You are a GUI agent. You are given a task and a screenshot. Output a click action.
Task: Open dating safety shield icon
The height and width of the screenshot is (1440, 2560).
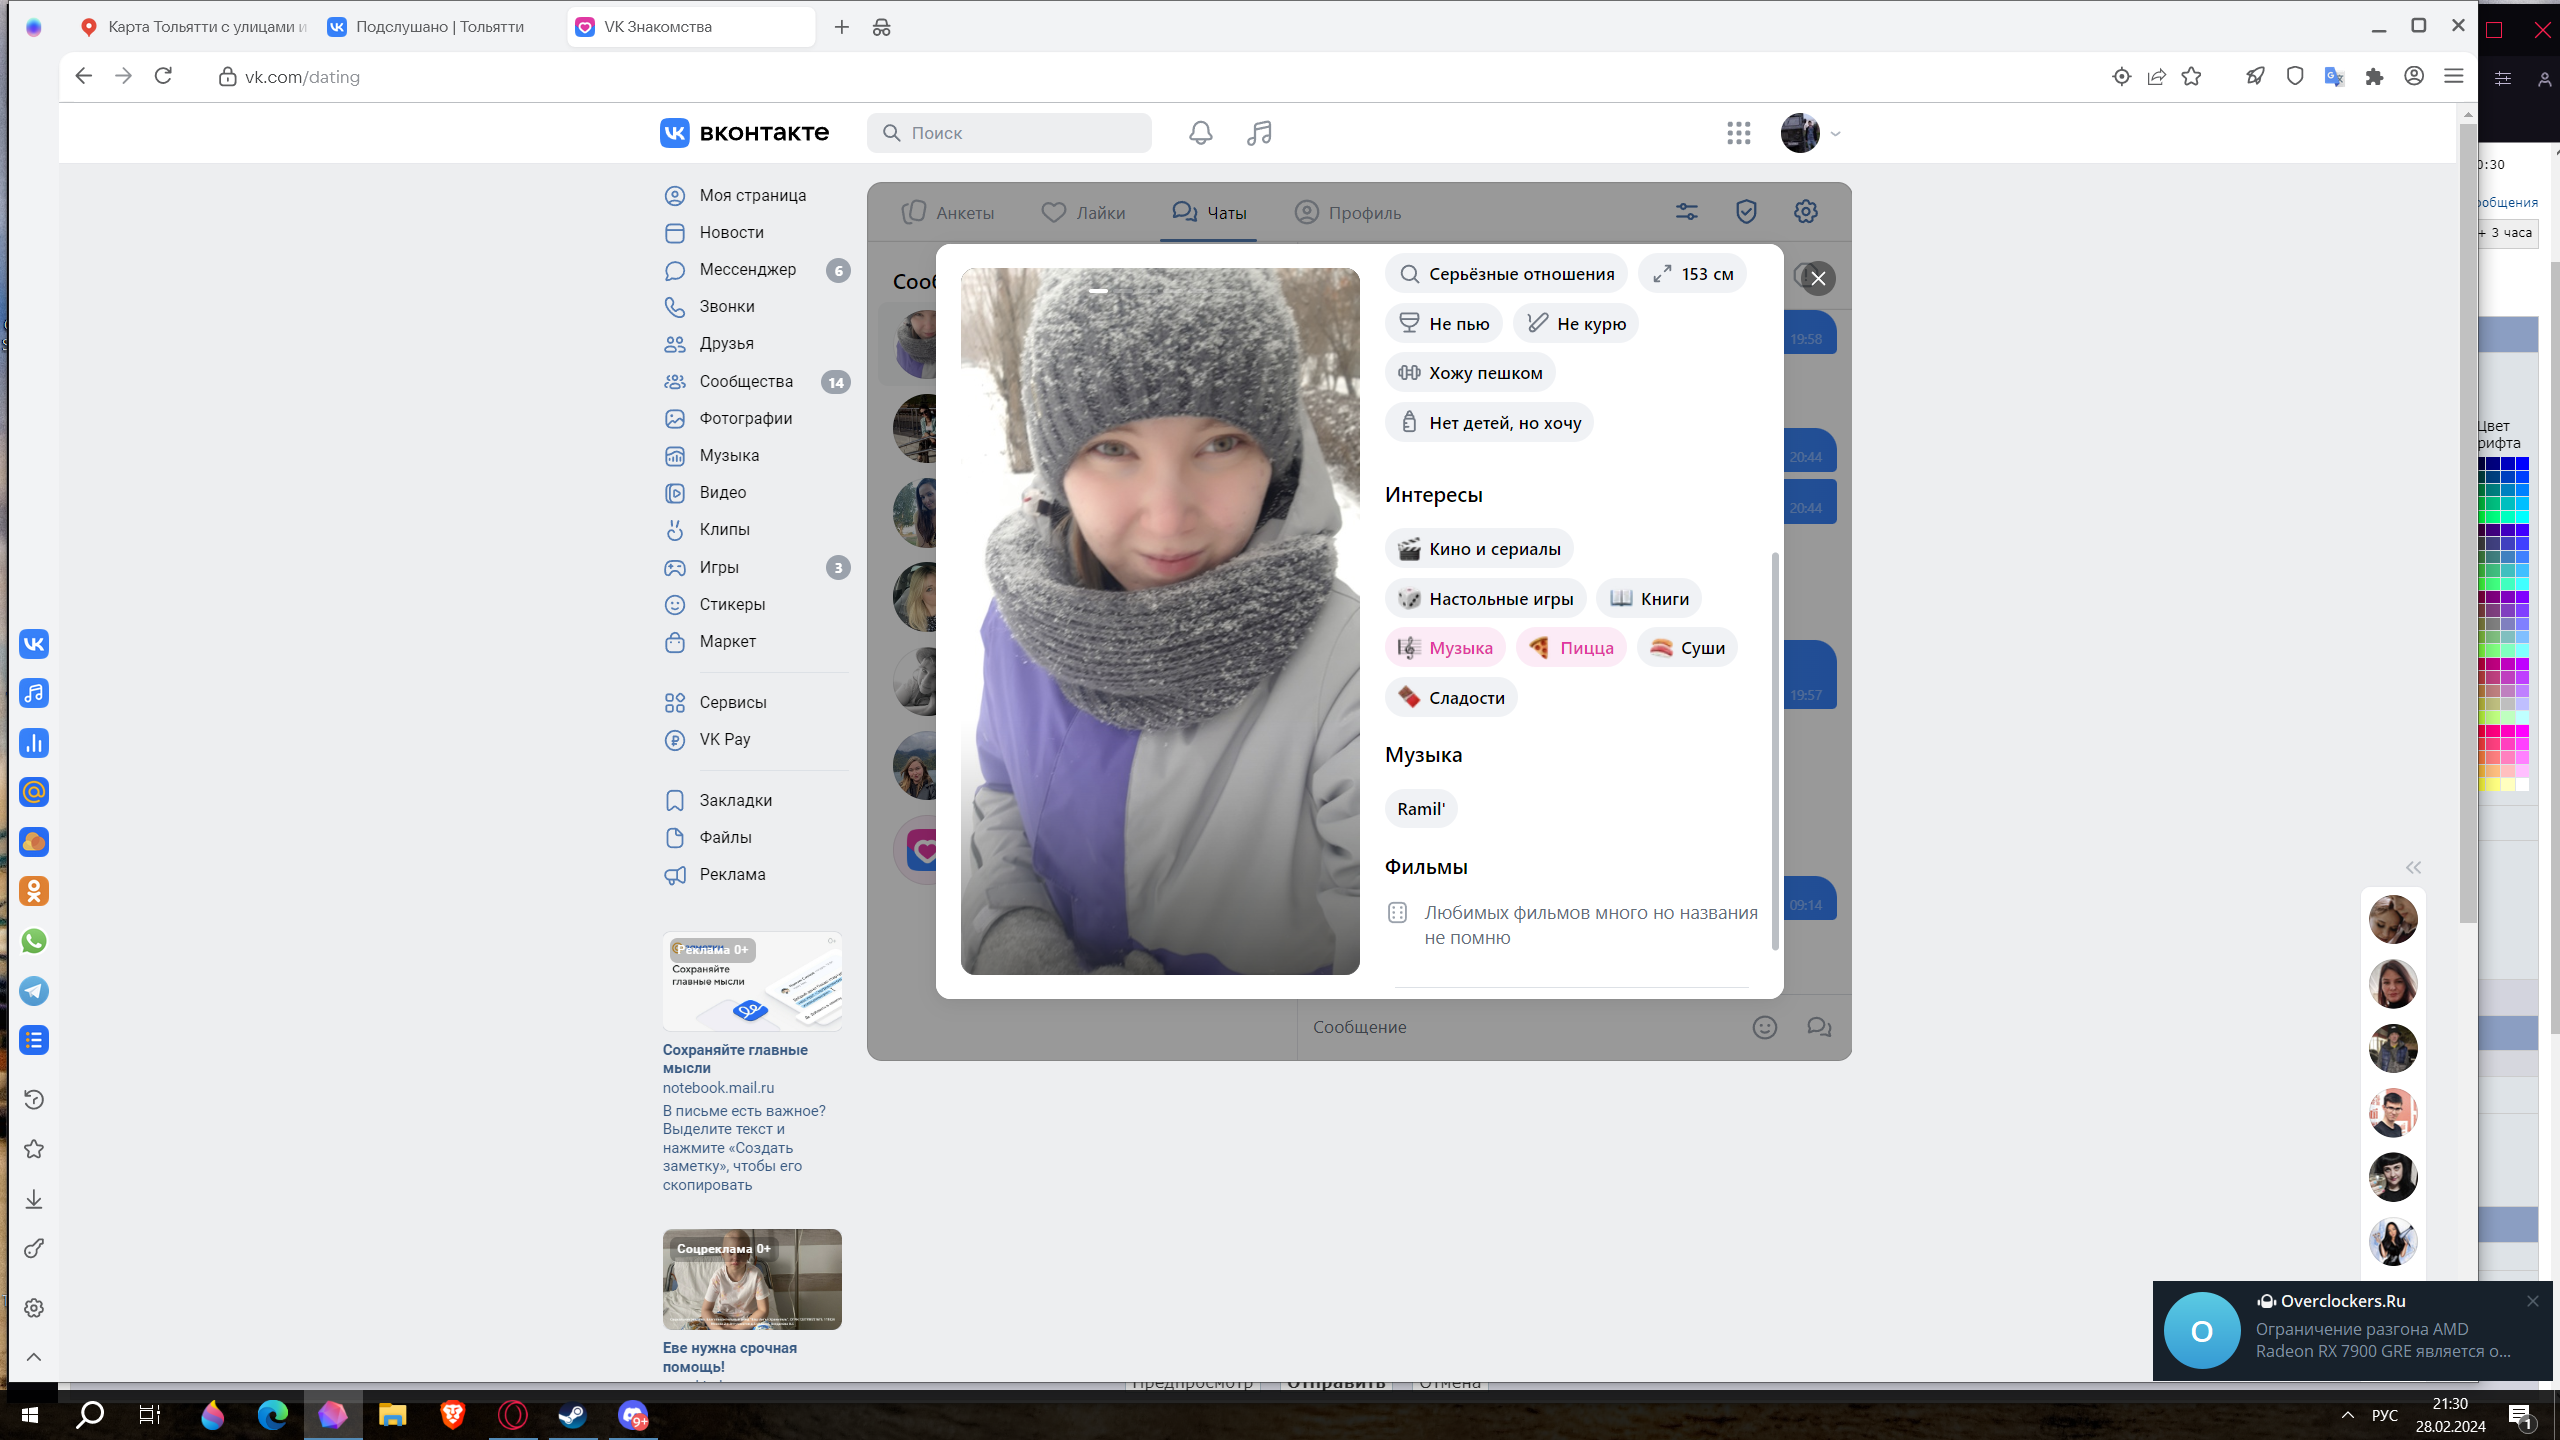(1746, 212)
